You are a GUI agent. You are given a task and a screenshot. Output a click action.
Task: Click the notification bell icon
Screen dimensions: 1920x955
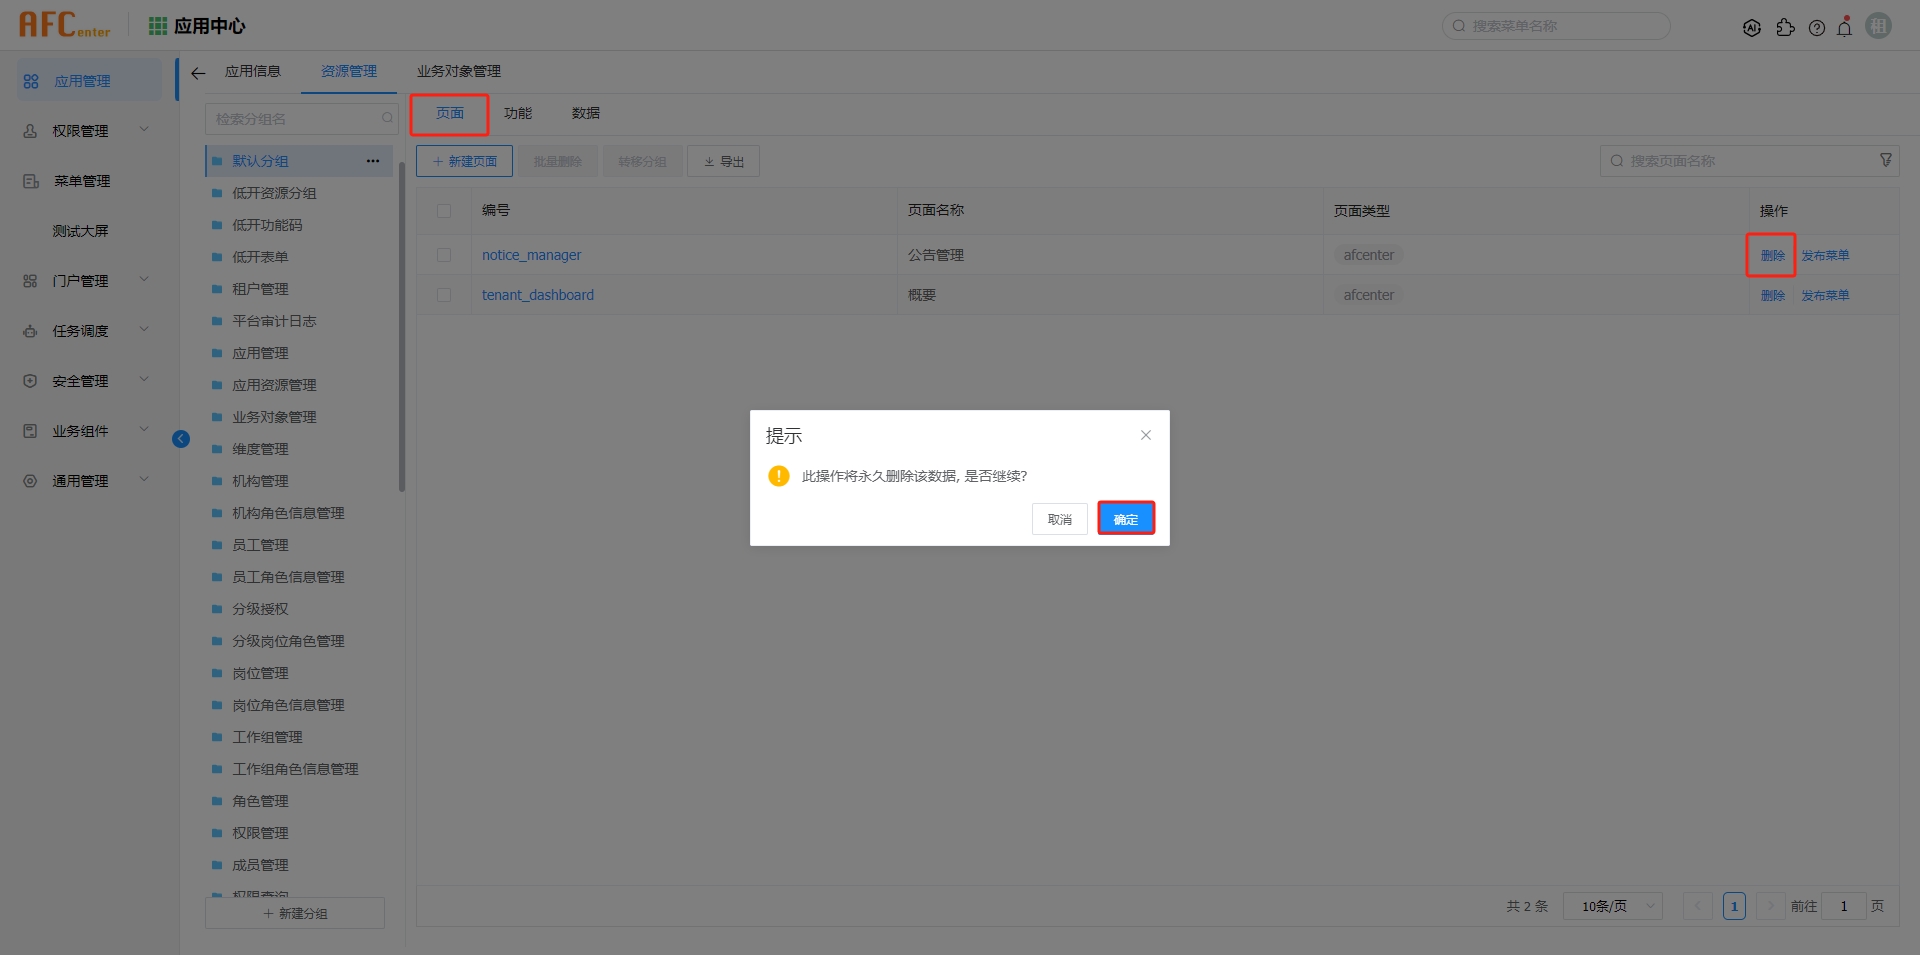(x=1844, y=27)
